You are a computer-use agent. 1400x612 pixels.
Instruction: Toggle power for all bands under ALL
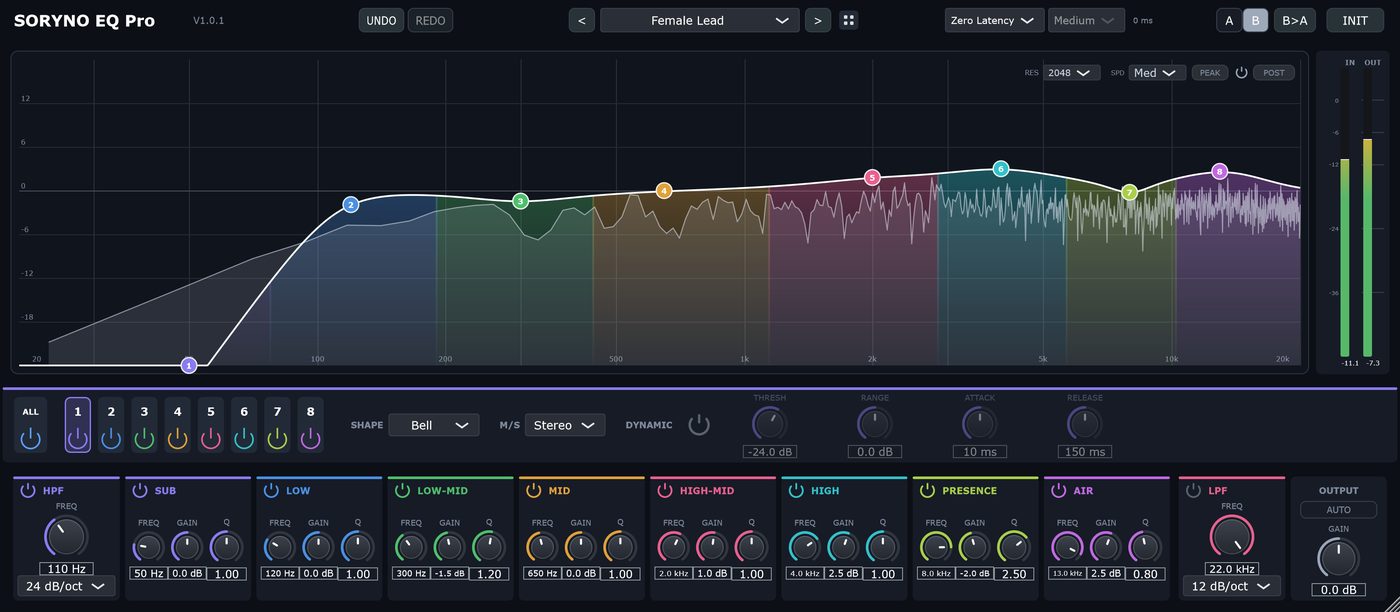31,438
